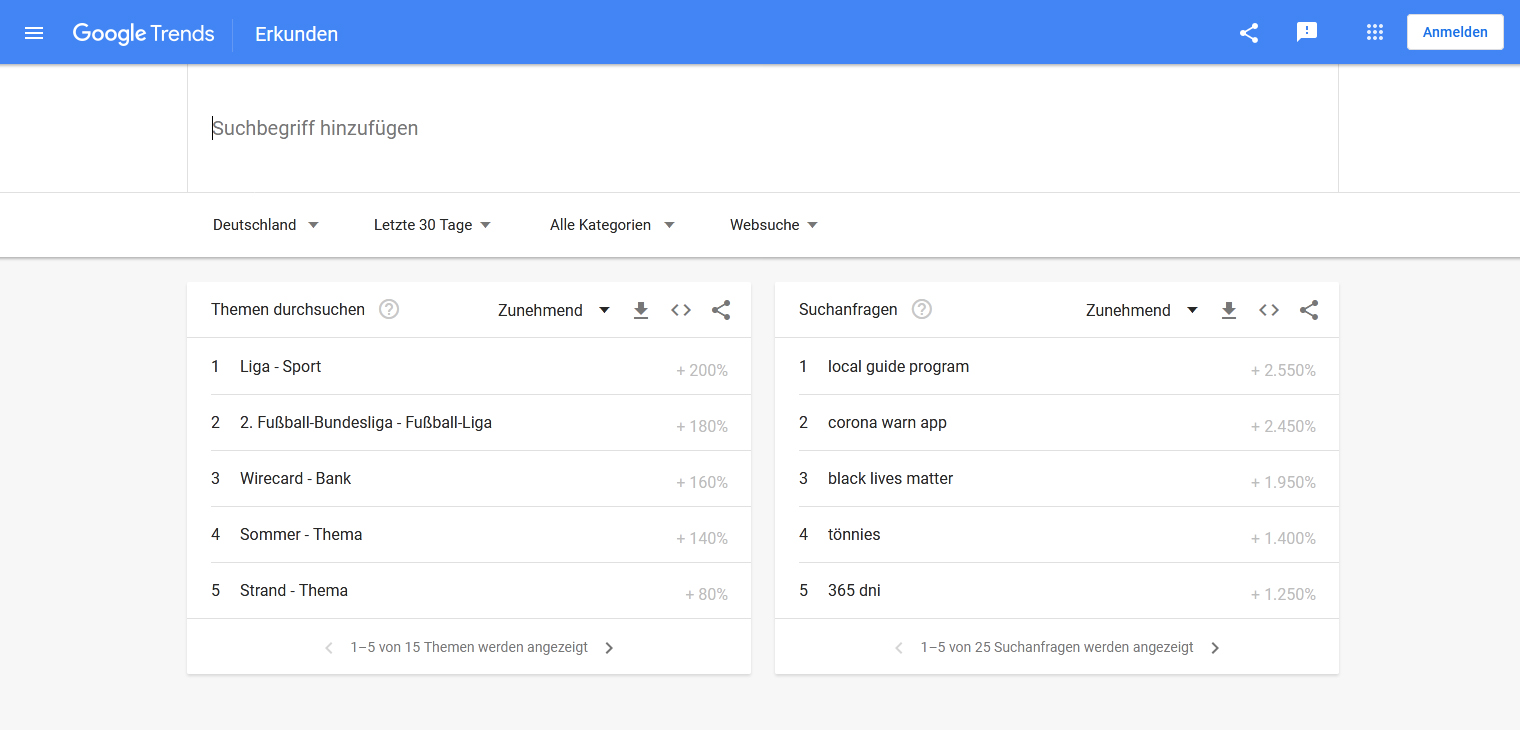Viewport: 1520px width, 730px height.
Task: Open the Google apps grid
Action: click(1375, 33)
